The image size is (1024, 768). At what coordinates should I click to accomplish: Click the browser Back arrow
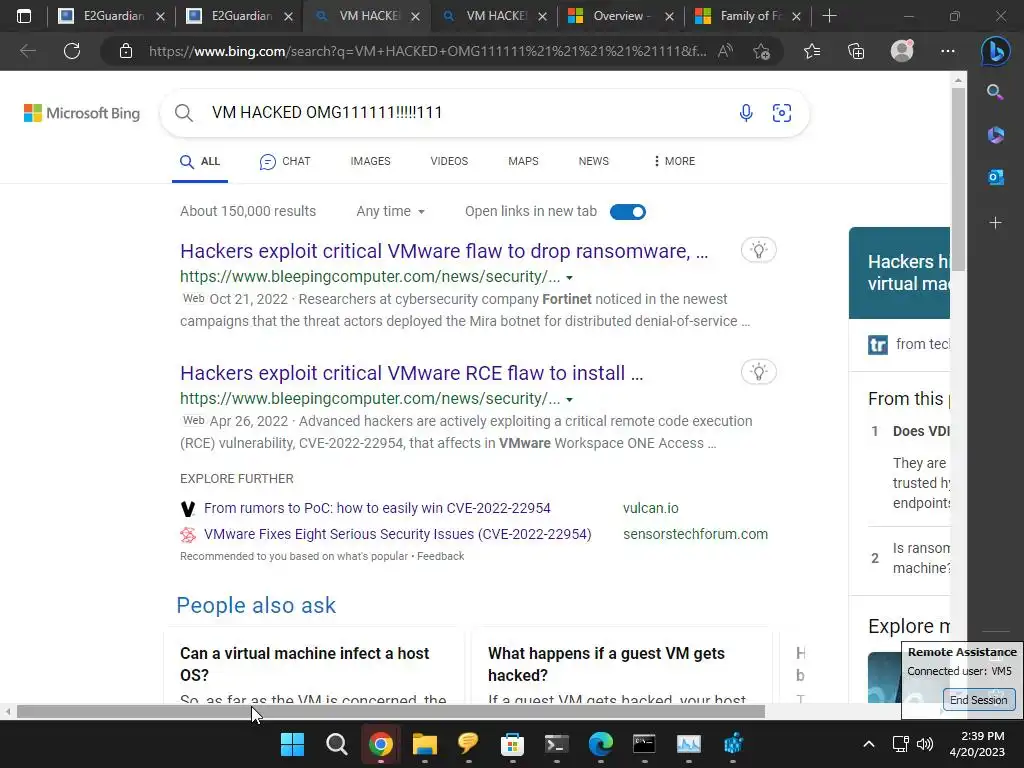click(27, 51)
